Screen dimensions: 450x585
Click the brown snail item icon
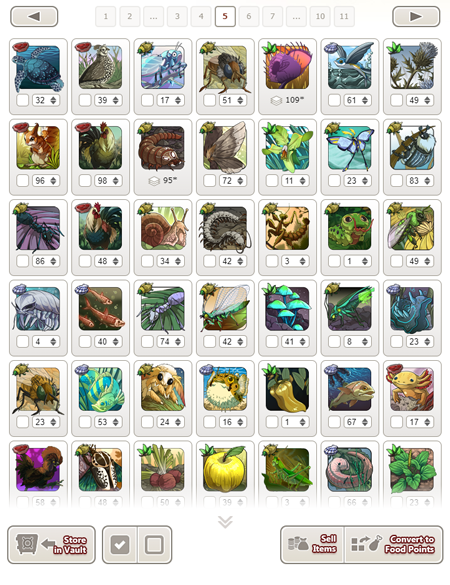(x=163, y=228)
